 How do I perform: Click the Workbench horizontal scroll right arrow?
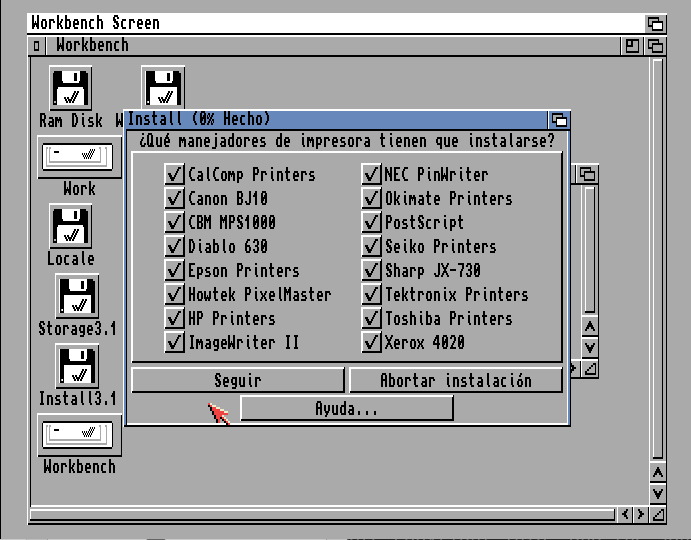point(640,514)
